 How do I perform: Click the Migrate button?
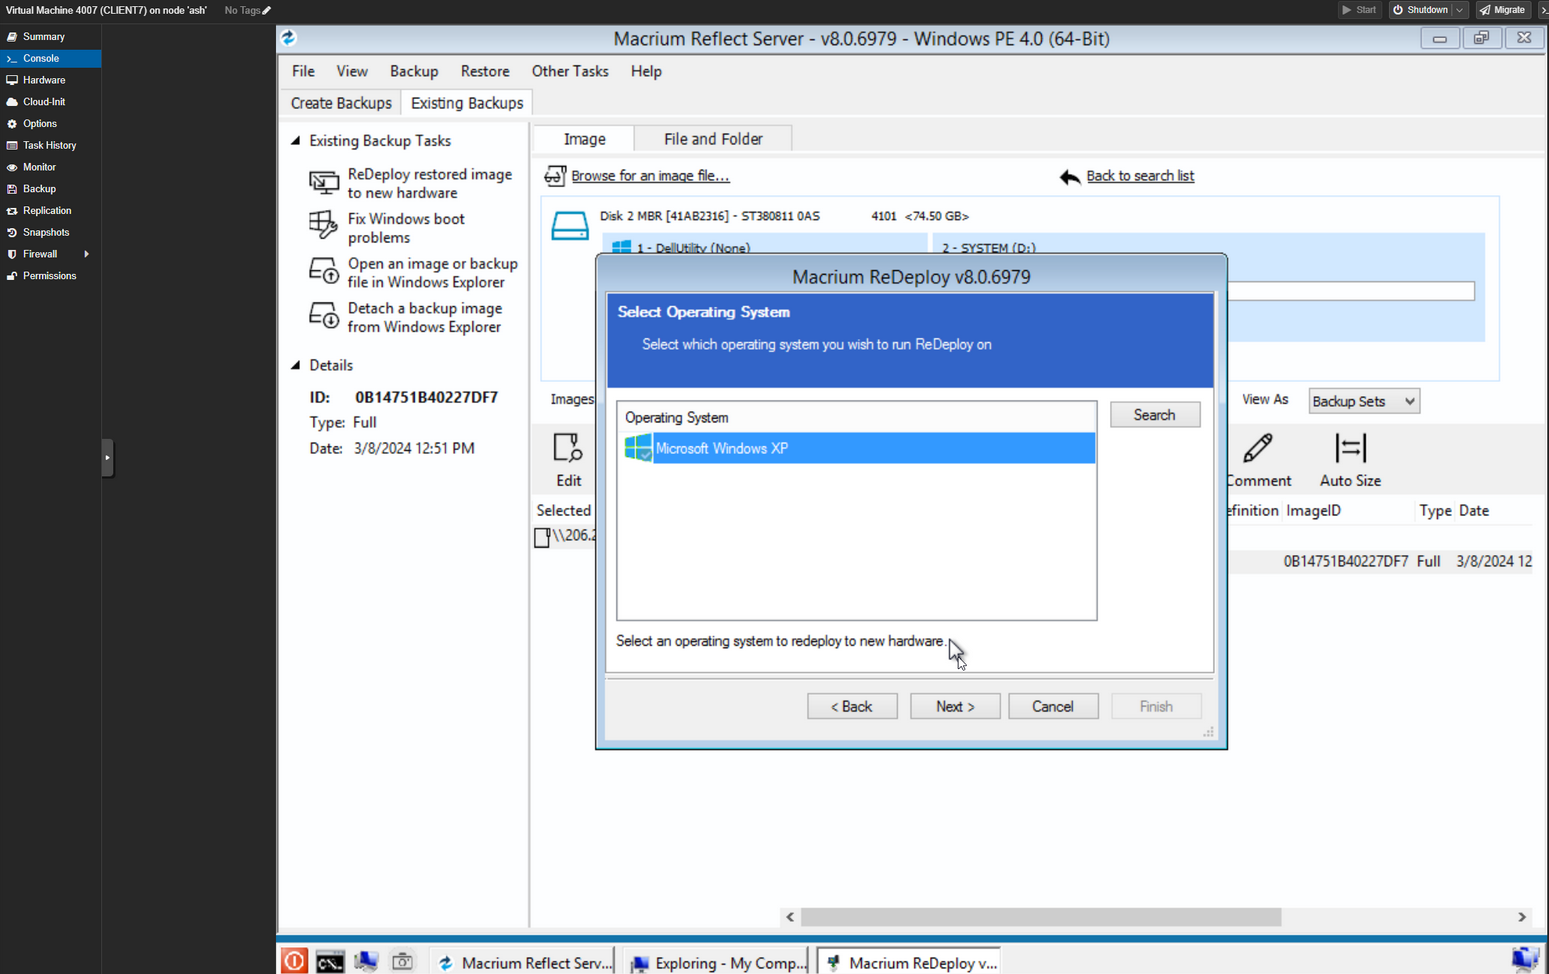coord(1502,10)
